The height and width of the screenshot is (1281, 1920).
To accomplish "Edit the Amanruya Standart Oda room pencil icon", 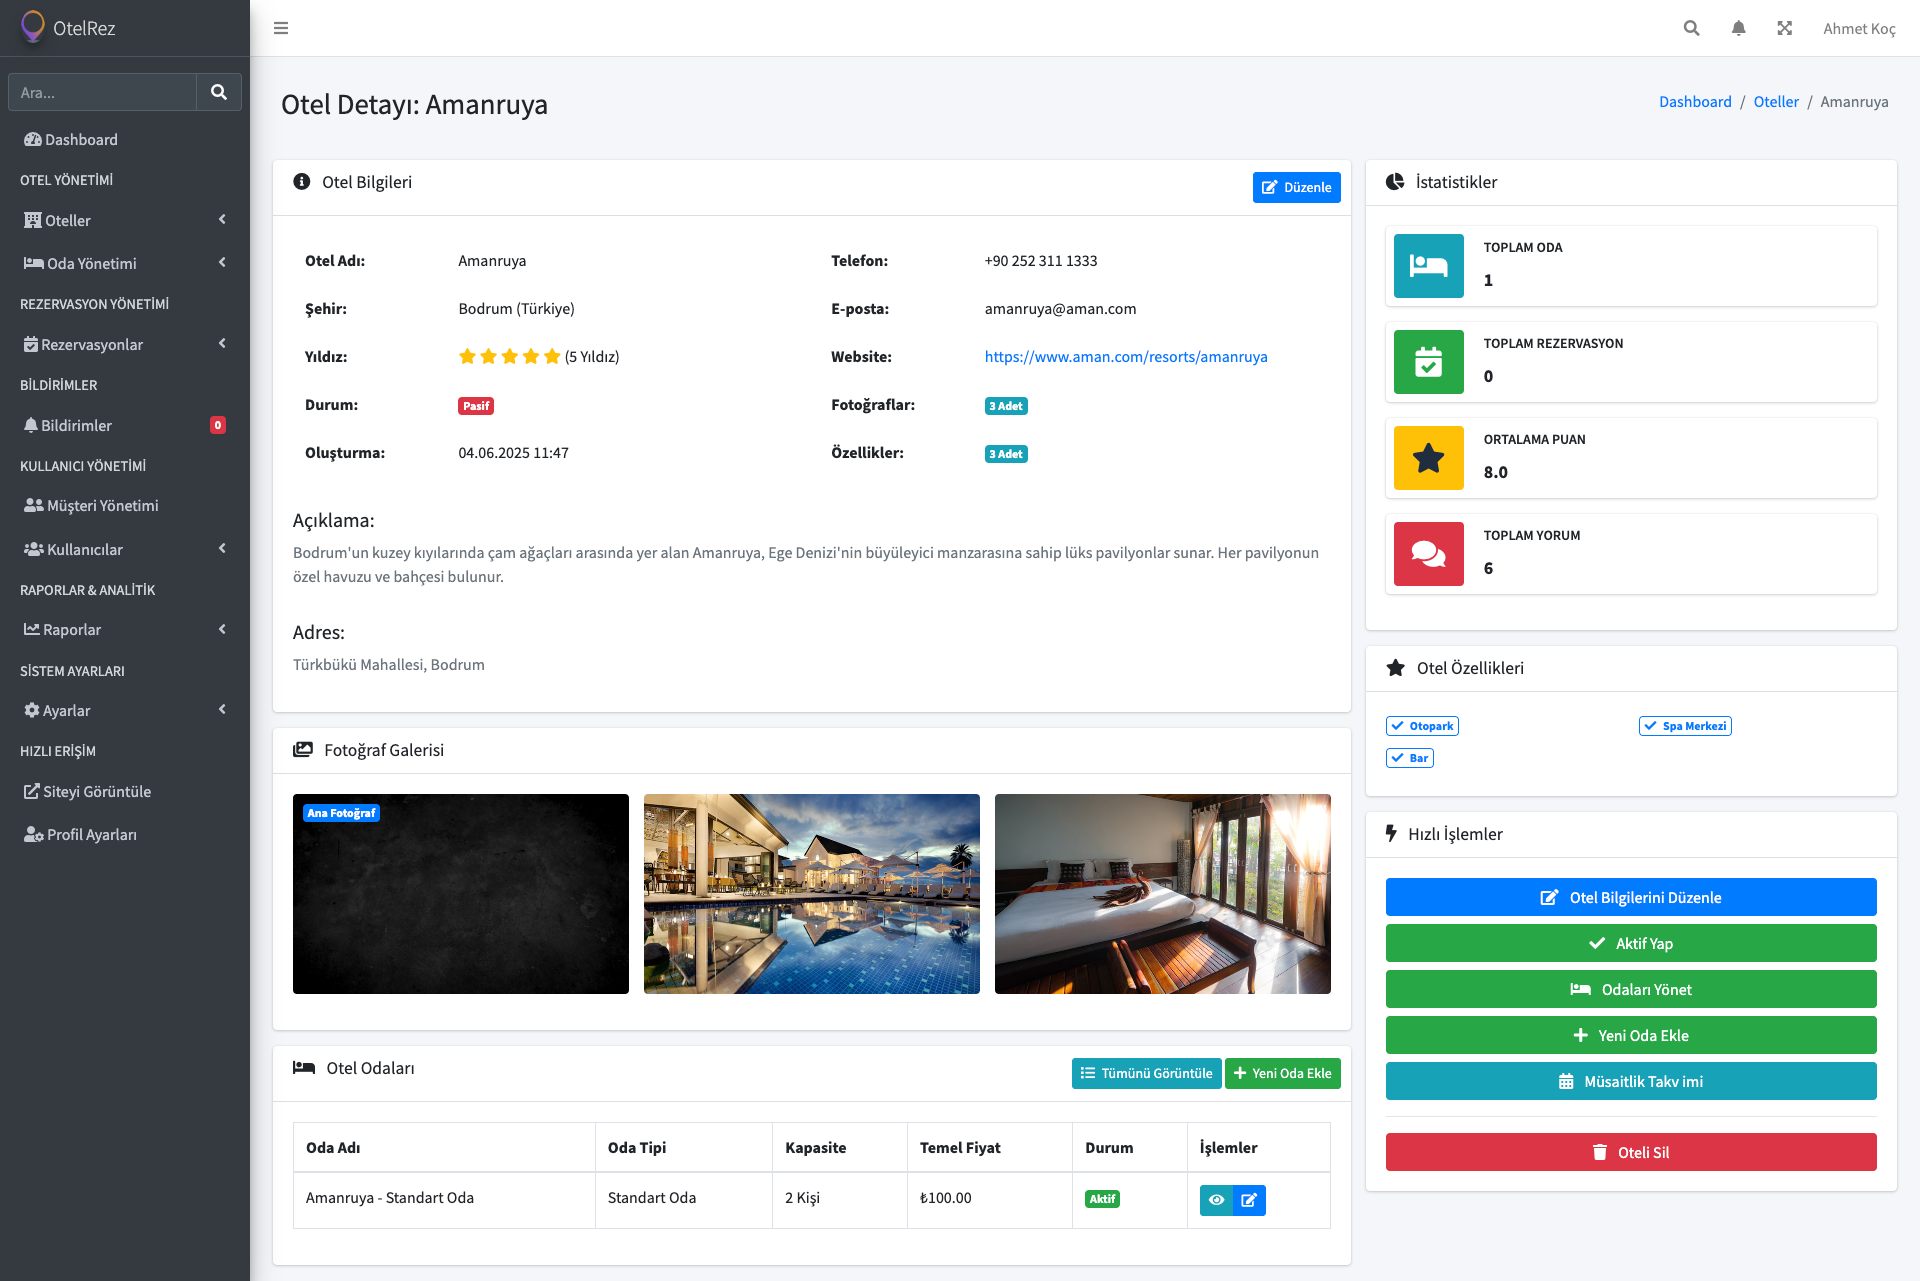I will point(1249,1200).
